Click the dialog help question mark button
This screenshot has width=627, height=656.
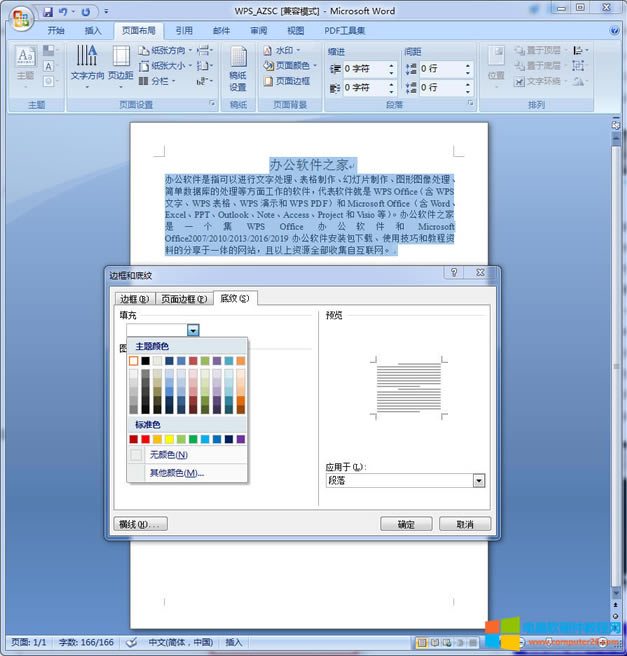pos(454,273)
